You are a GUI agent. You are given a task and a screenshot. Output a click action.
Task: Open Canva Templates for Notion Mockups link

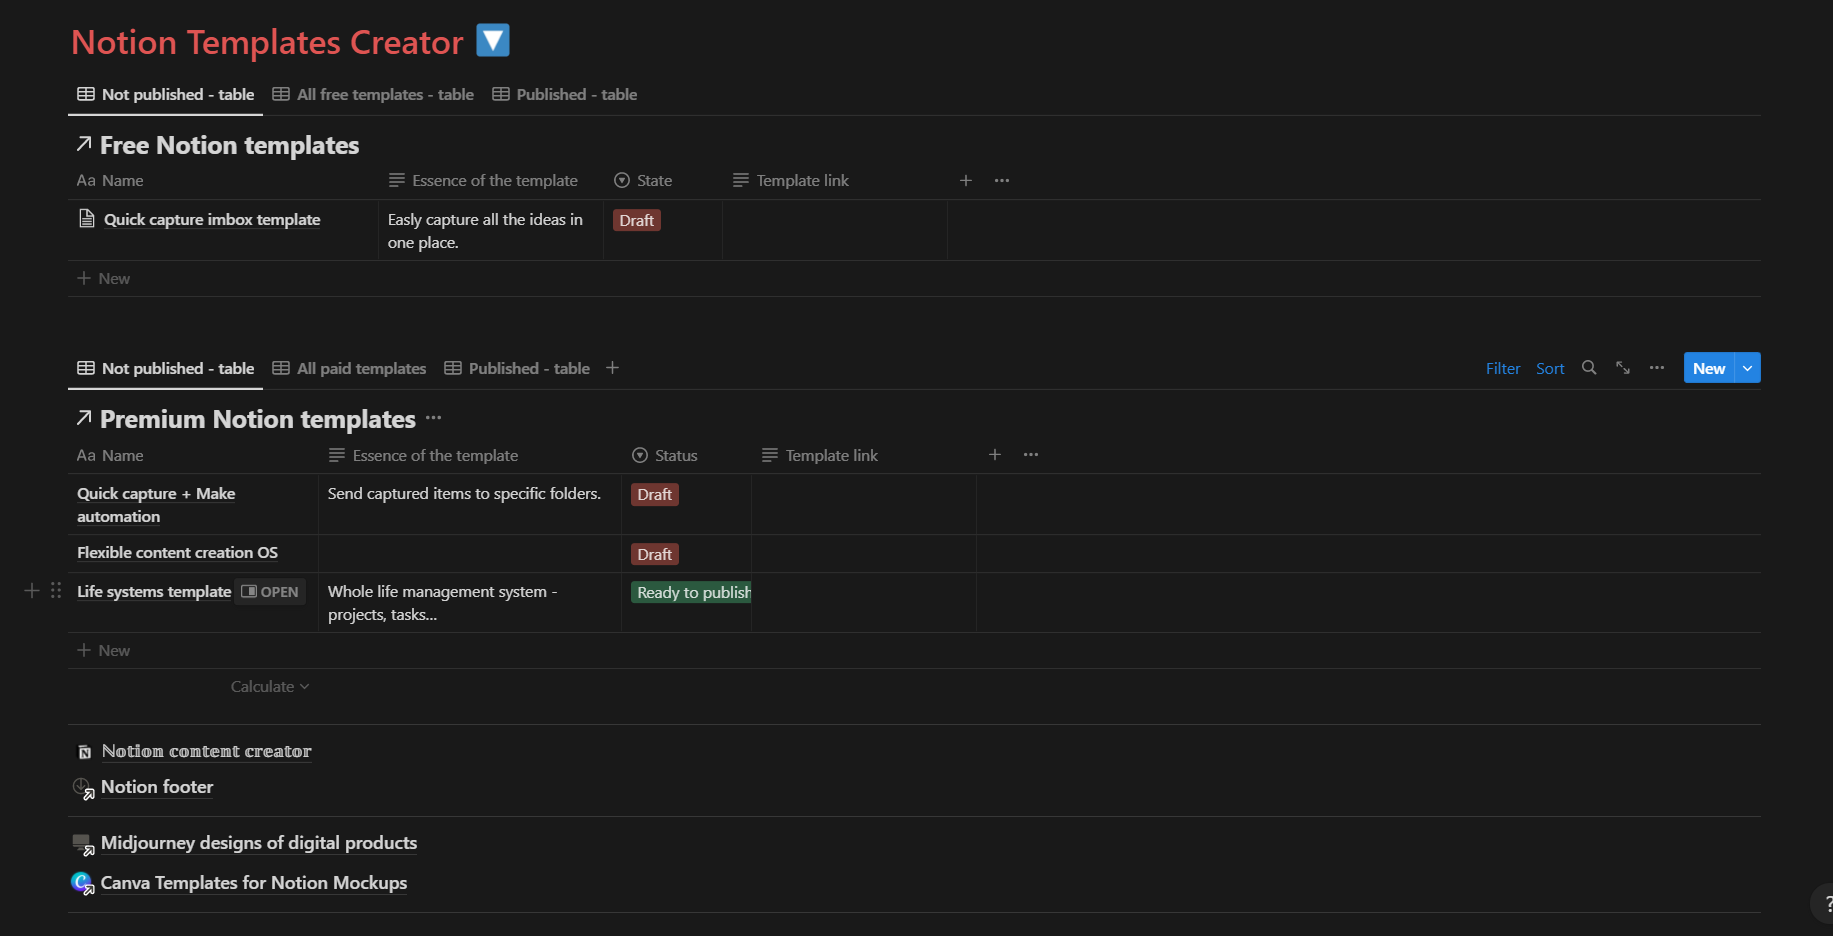[x=254, y=883]
